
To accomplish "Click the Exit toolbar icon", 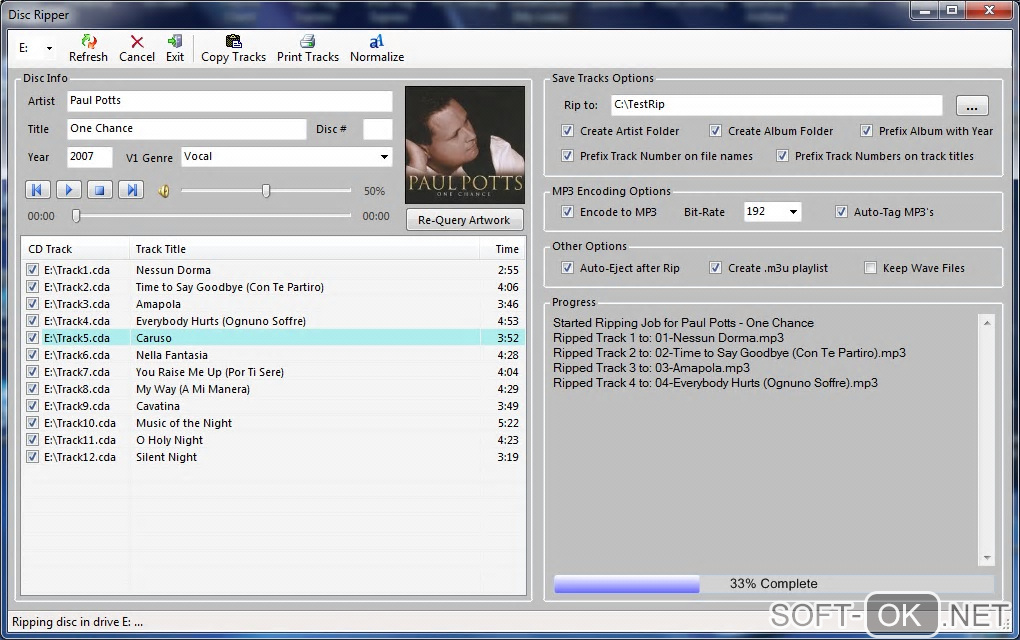I will click(x=174, y=42).
